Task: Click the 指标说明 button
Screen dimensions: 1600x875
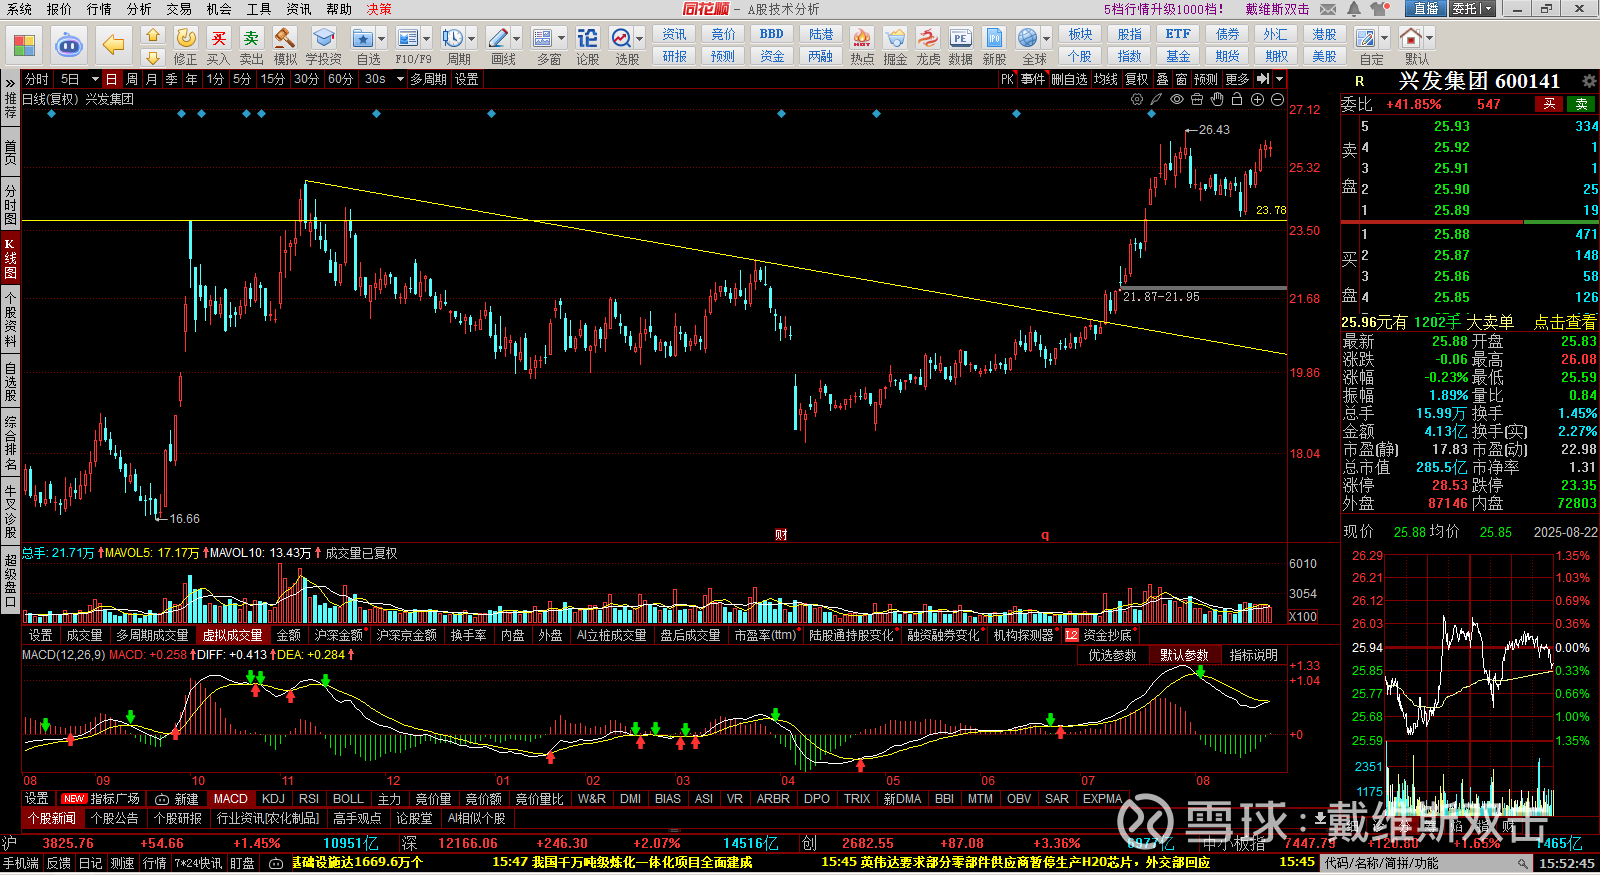Action: coord(1254,655)
